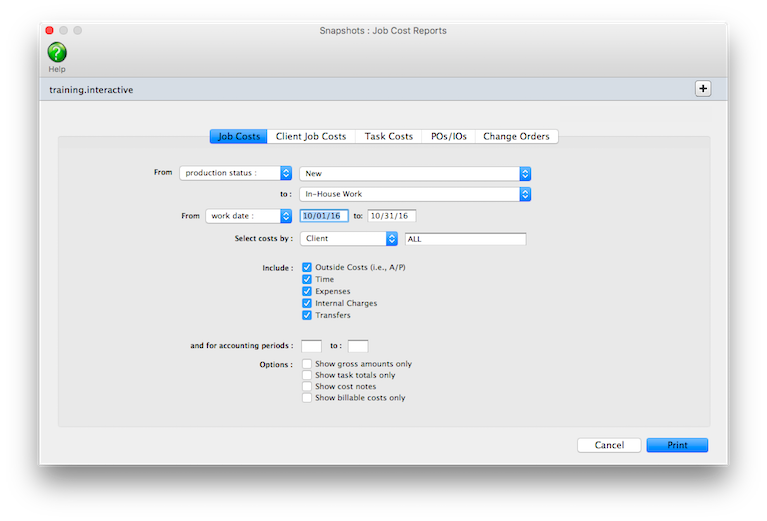Open the Select costs by Client dropdown

(349, 239)
